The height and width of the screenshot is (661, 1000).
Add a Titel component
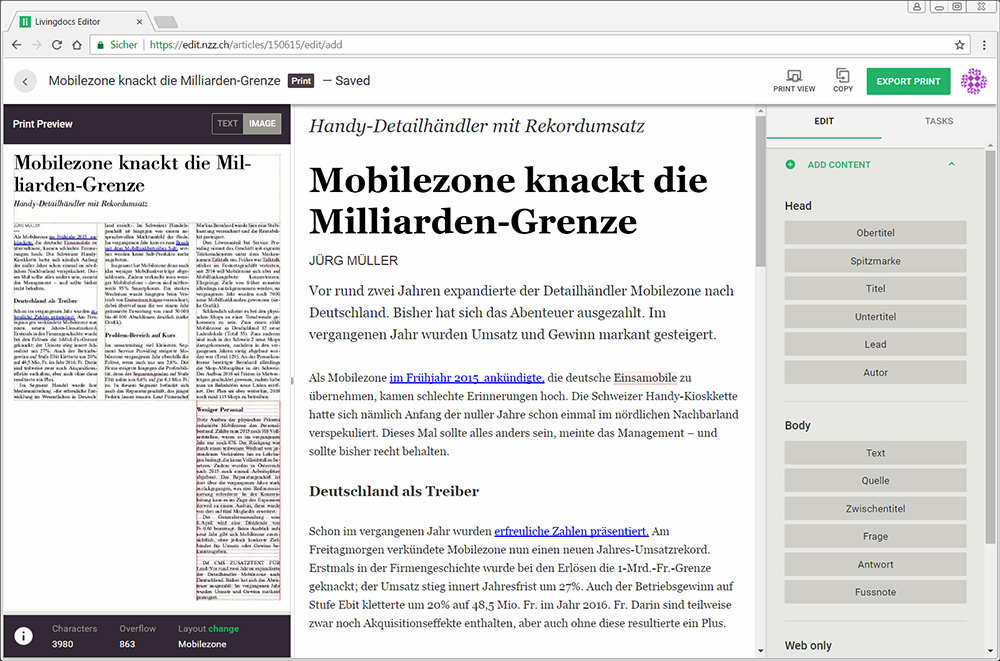875,288
